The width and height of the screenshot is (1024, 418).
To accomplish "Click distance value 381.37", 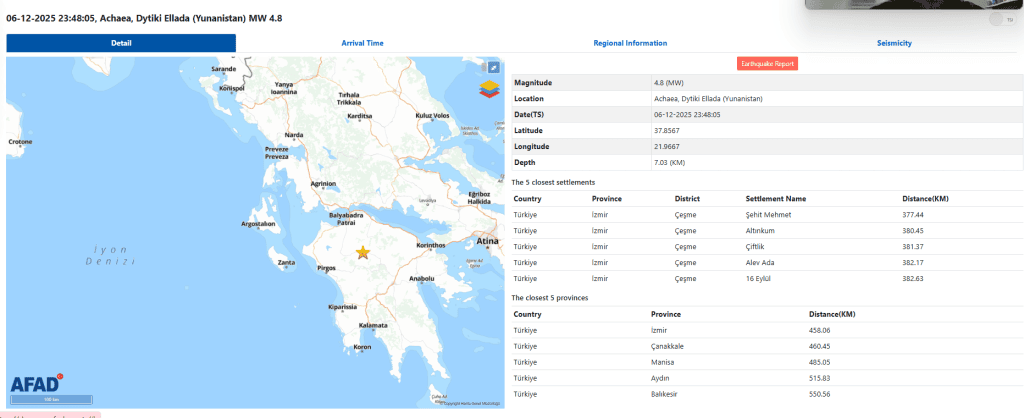I will point(913,246).
